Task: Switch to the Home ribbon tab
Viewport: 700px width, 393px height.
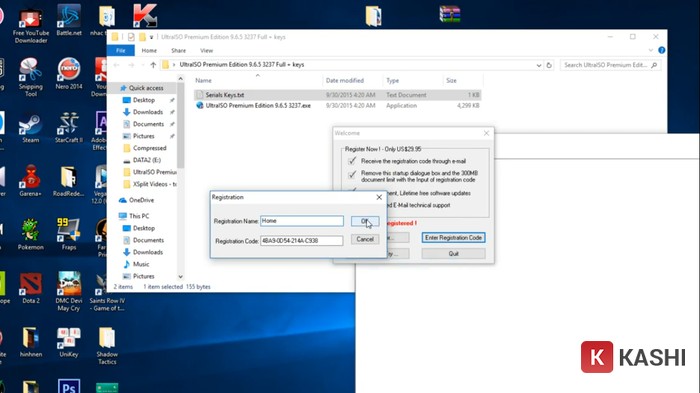Action: pos(149,50)
